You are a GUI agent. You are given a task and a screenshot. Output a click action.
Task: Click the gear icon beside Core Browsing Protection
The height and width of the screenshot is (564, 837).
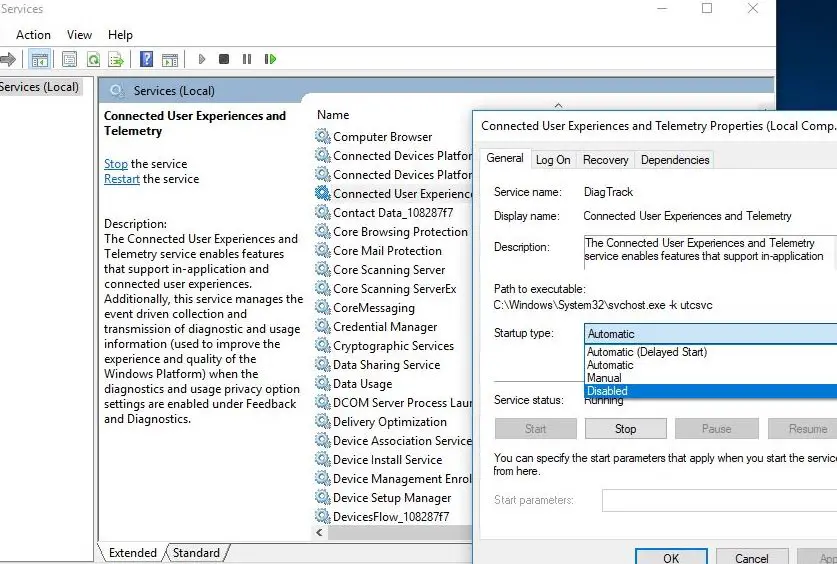tap(322, 231)
